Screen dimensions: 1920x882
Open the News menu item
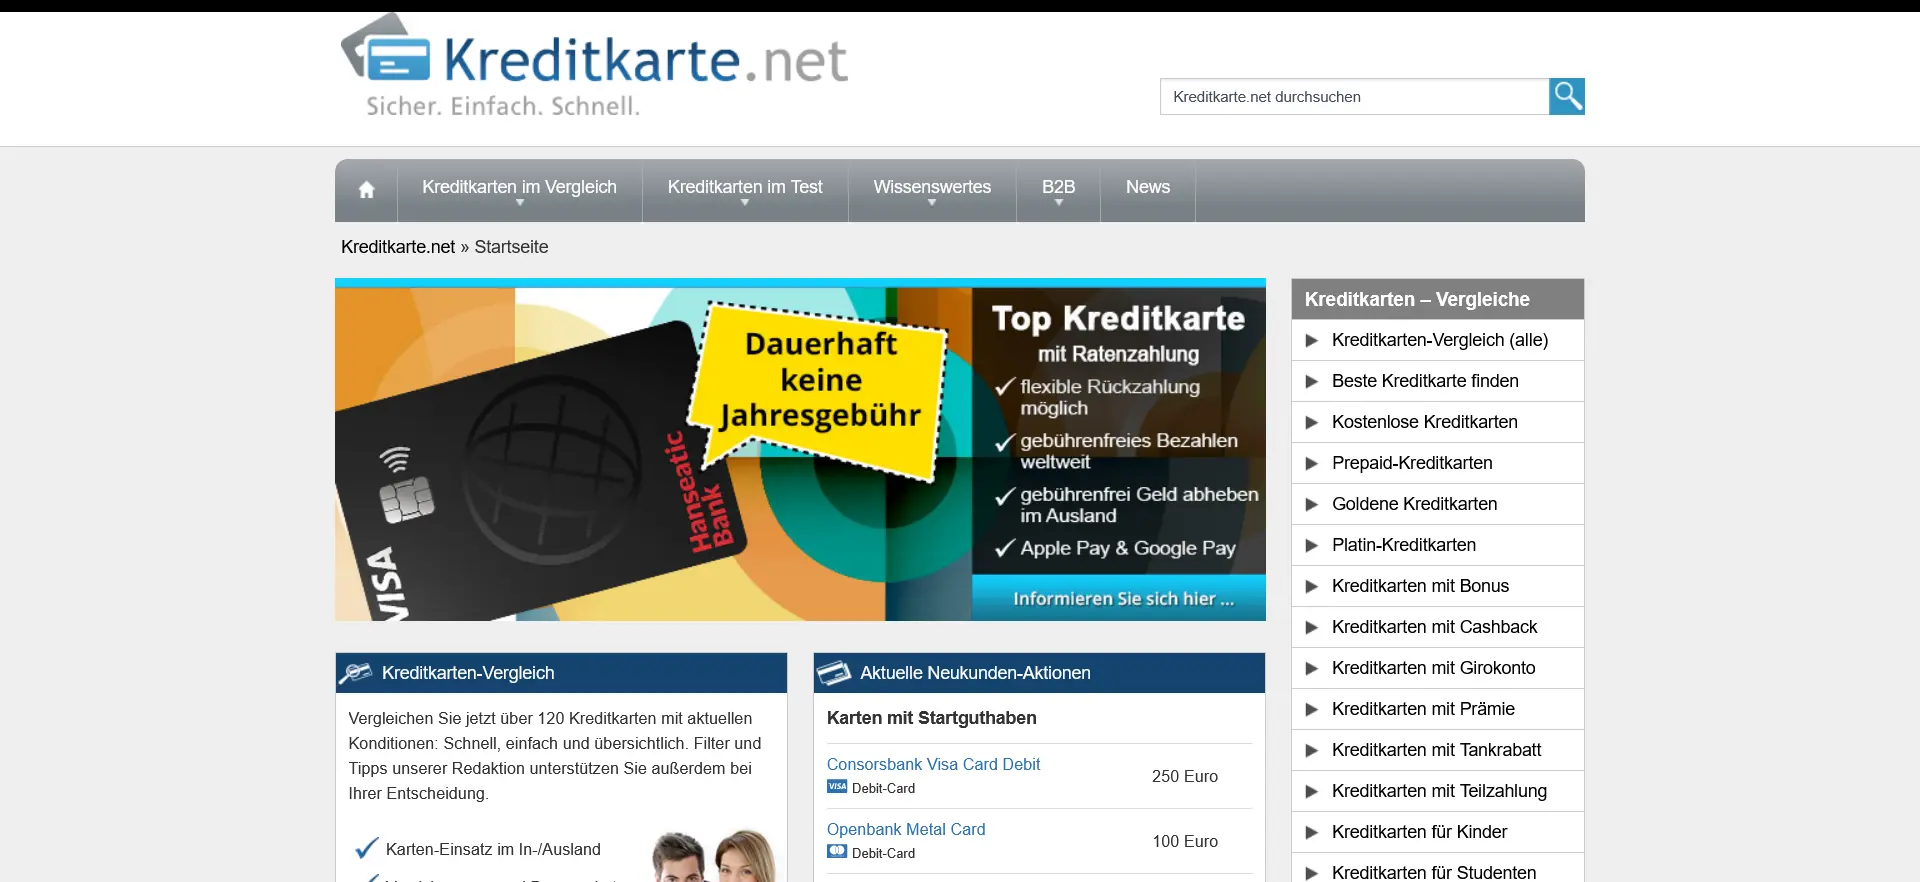click(1148, 187)
